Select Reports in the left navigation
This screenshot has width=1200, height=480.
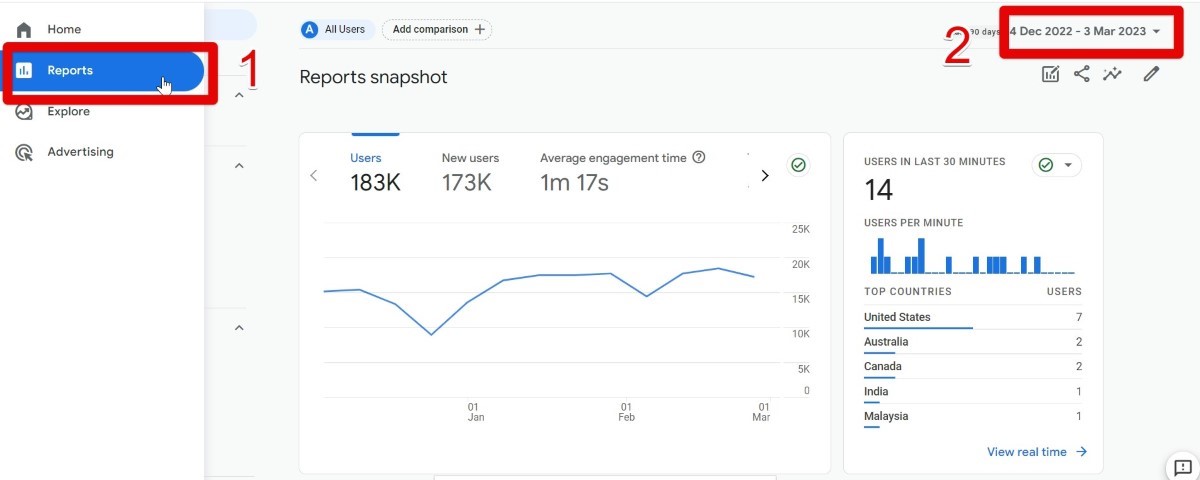click(102, 70)
